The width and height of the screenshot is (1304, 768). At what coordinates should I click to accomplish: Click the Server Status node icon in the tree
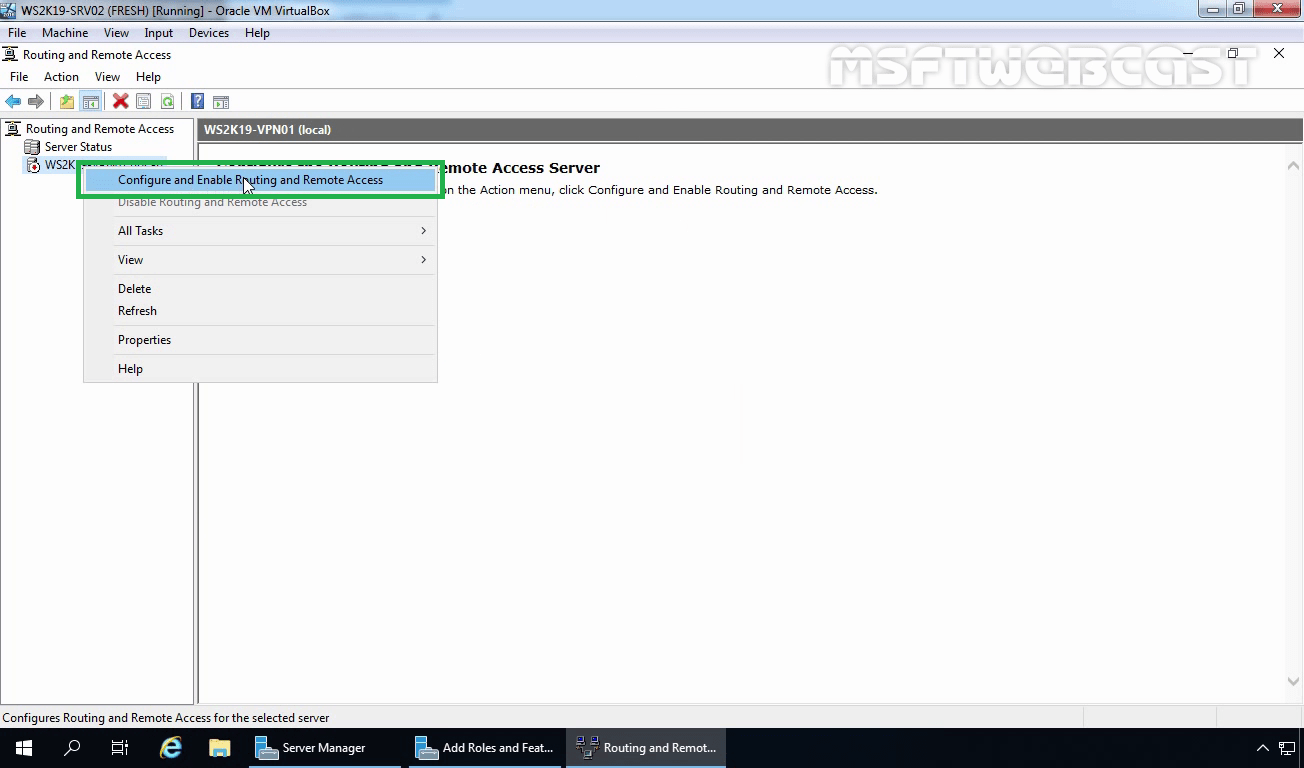pyautogui.click(x=32, y=147)
